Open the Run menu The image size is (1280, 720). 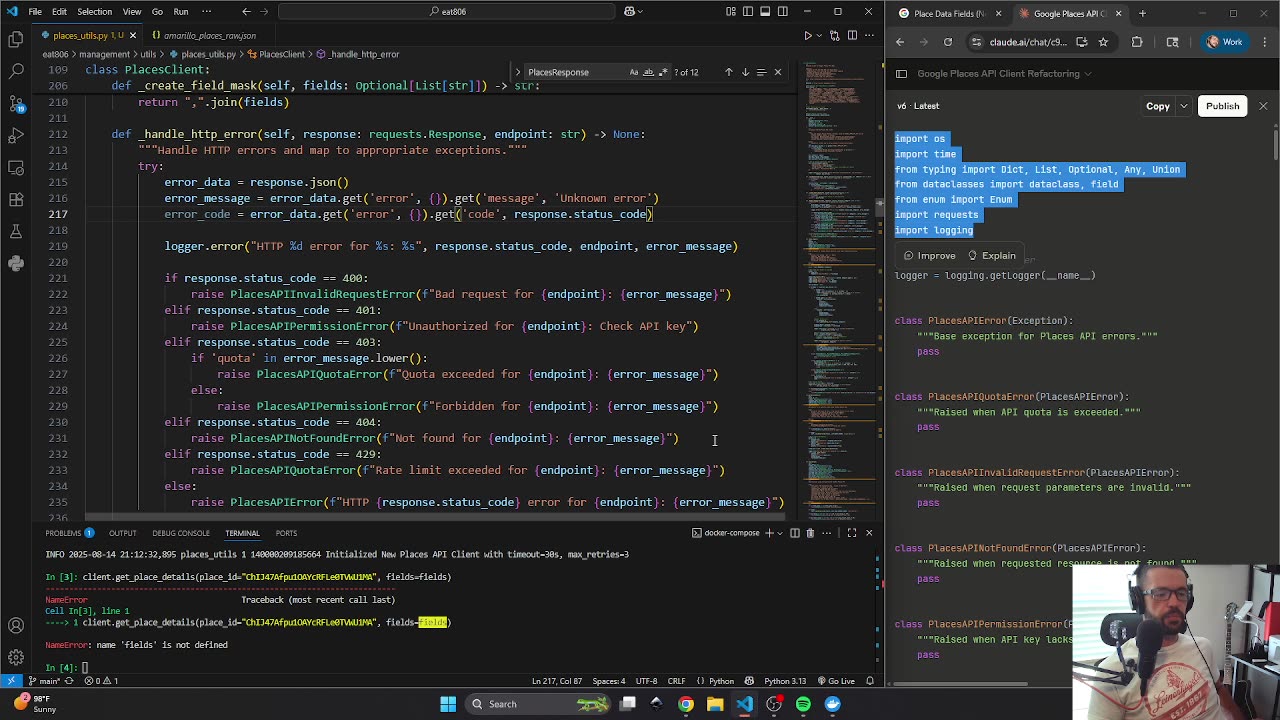tap(181, 11)
